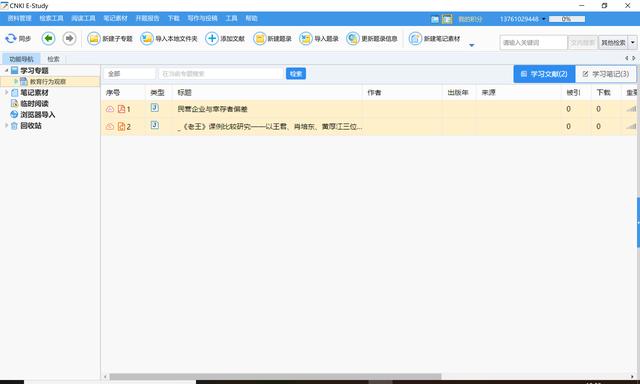Click the 我的积分 link in header
Viewport: 640px width, 384px height.
pyautogui.click(x=470, y=19)
